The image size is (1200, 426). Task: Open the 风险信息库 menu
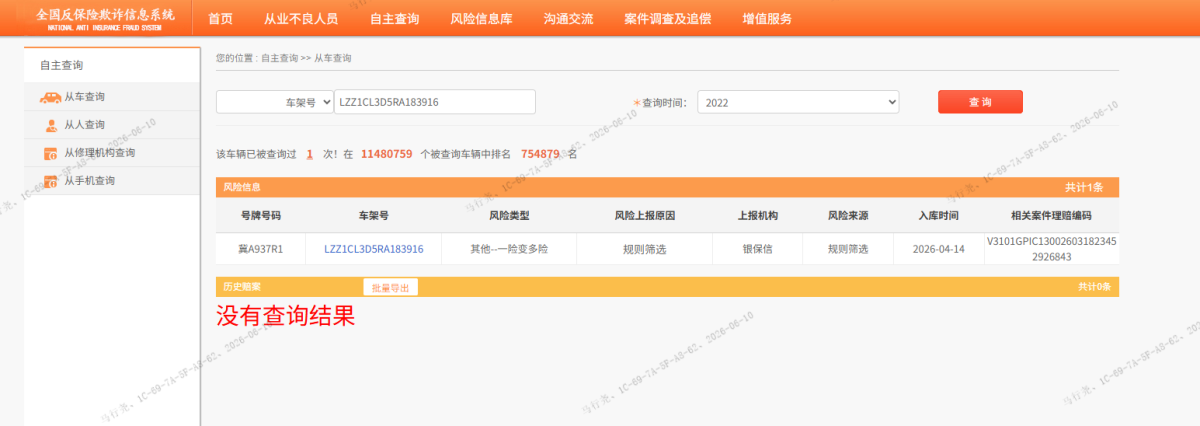tap(483, 19)
